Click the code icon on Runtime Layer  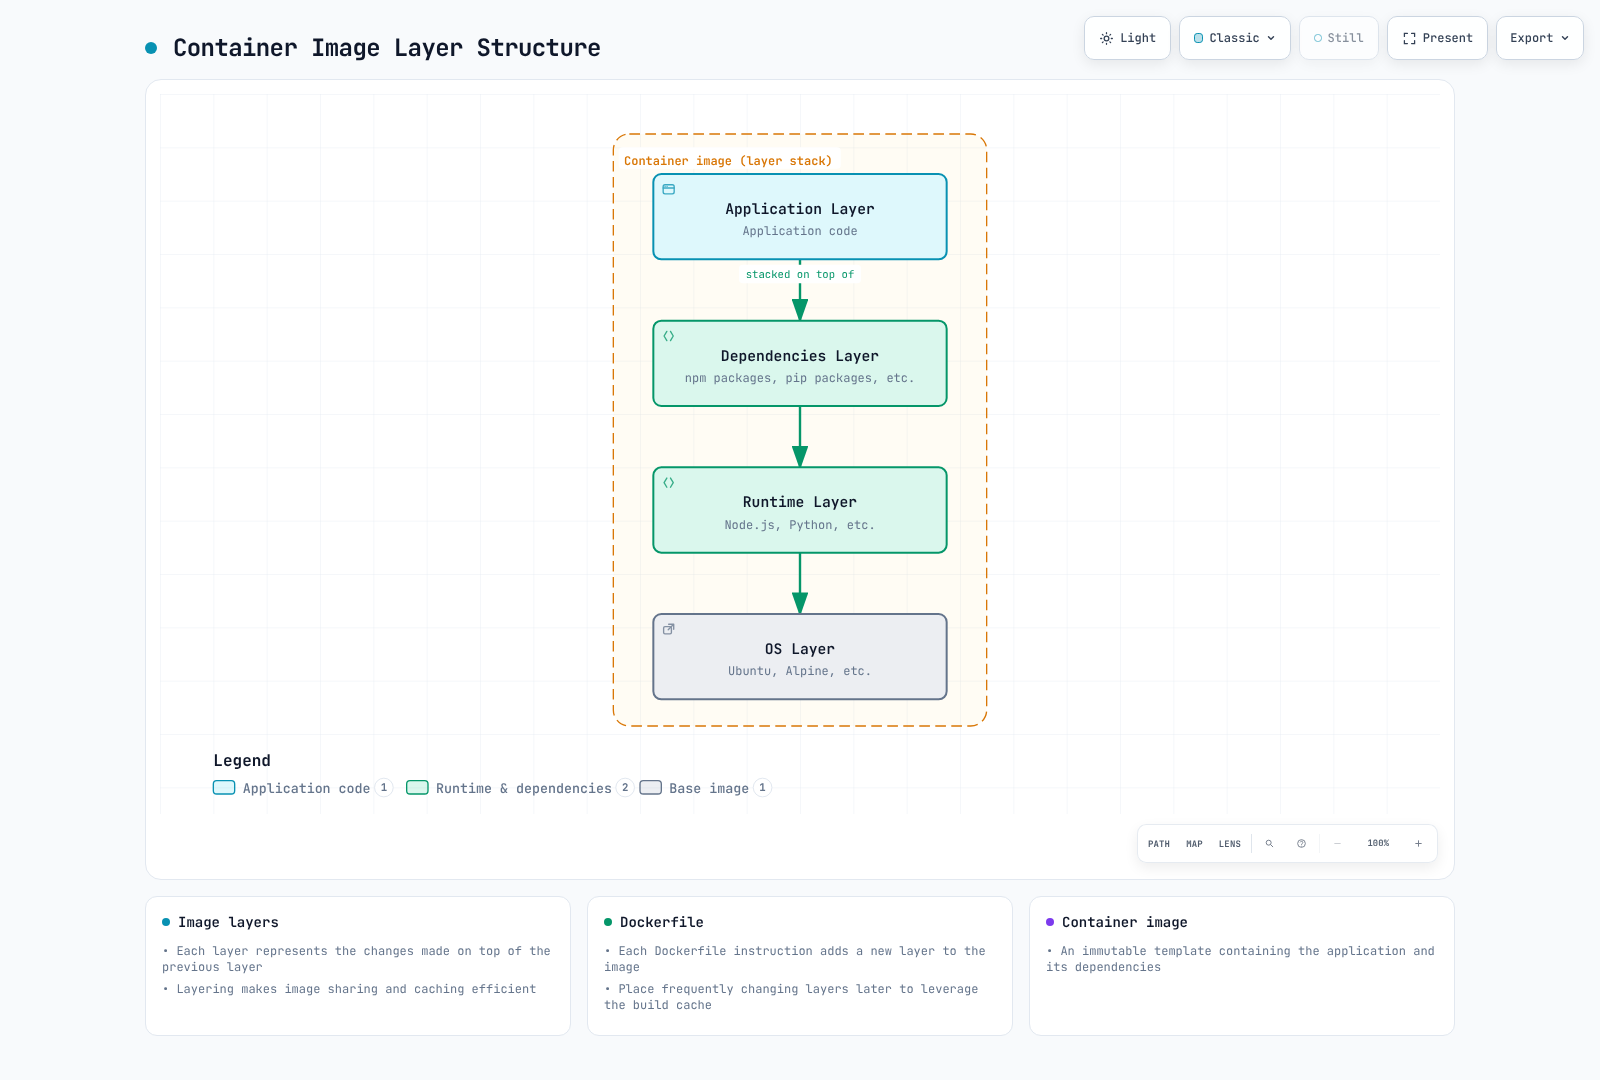pyautogui.click(x=669, y=483)
